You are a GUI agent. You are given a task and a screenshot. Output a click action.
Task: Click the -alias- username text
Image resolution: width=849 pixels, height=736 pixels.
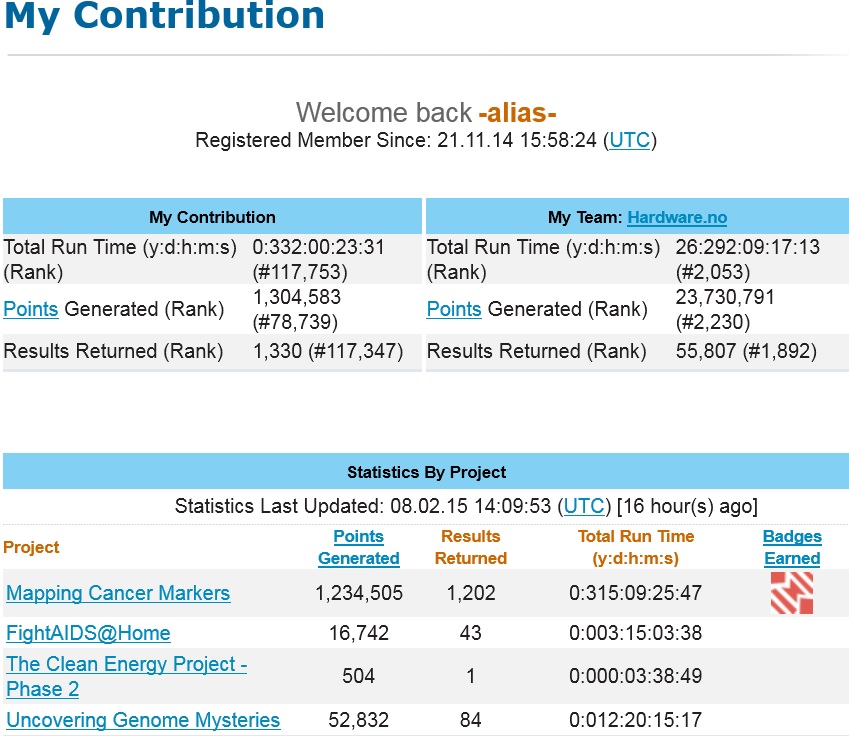coord(517,113)
